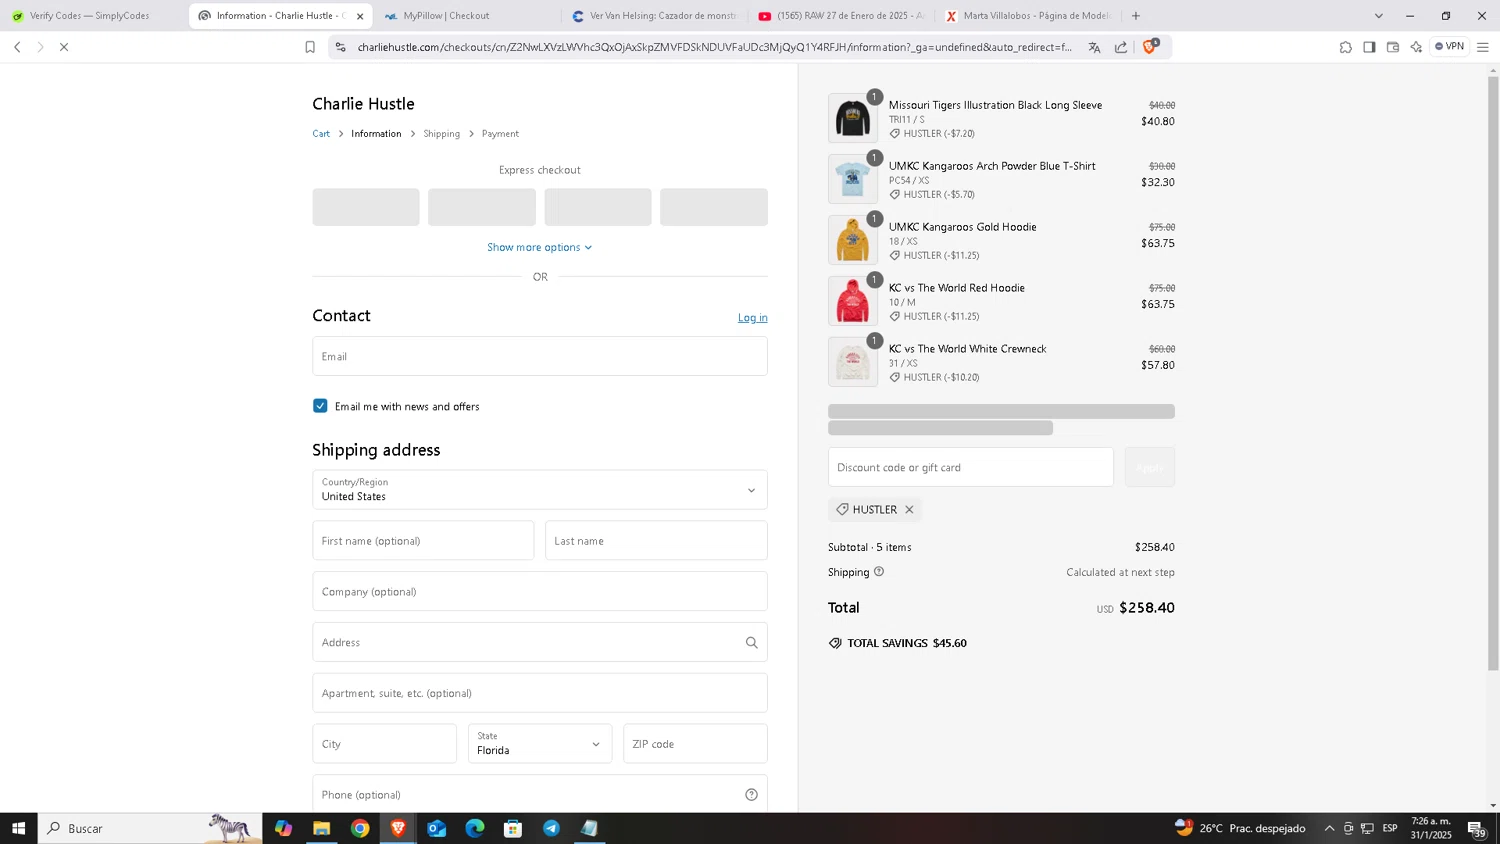Open the share page icon

point(1121,47)
